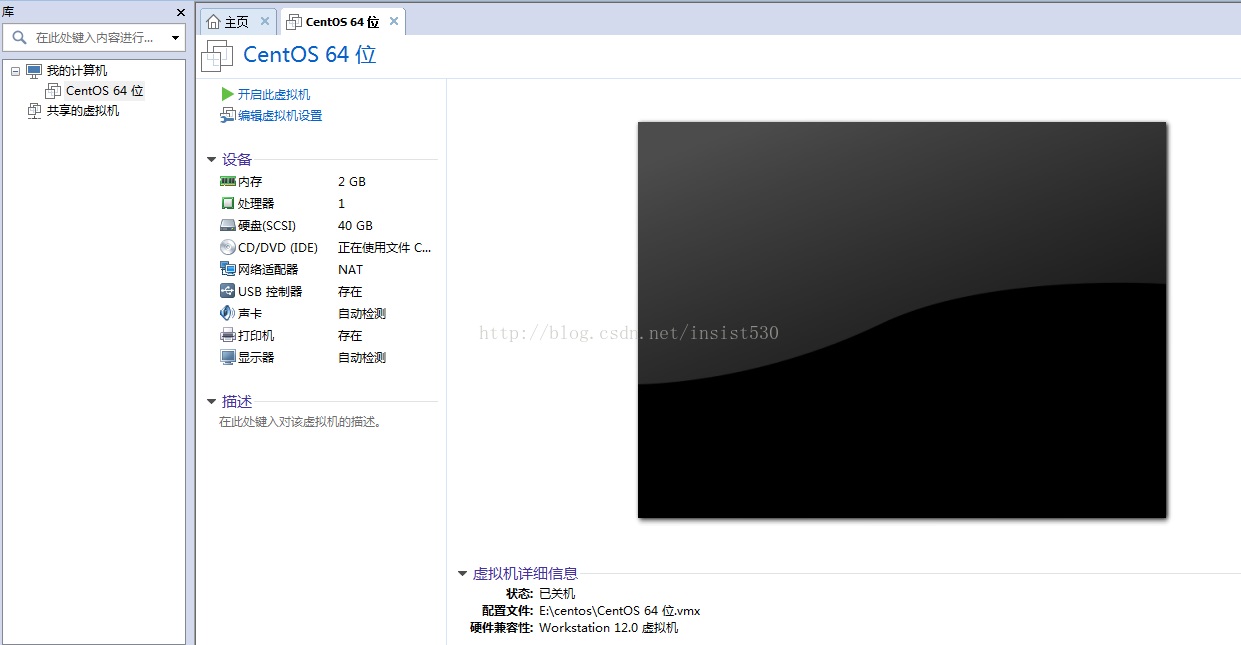
Task: Click display value 自动检测
Action: coord(362,357)
